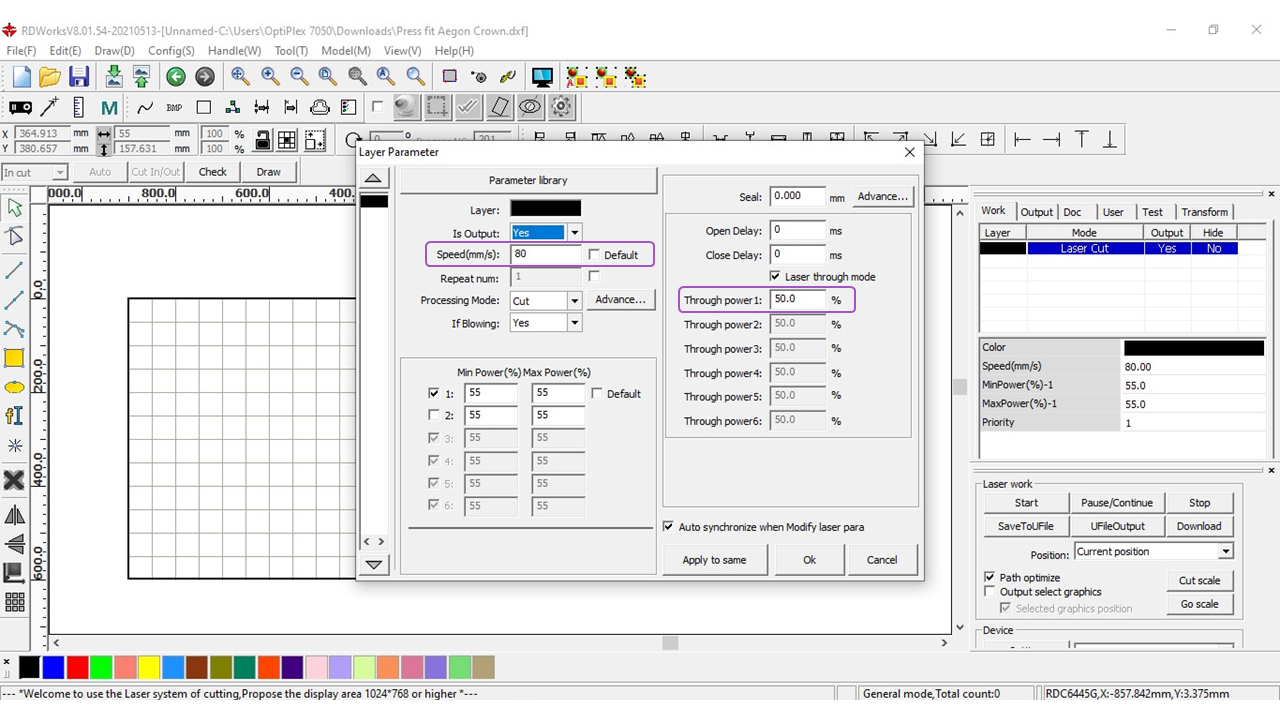Screen dimensions: 1280x720
Task: Choose the Line draw tool
Action: click(15, 271)
